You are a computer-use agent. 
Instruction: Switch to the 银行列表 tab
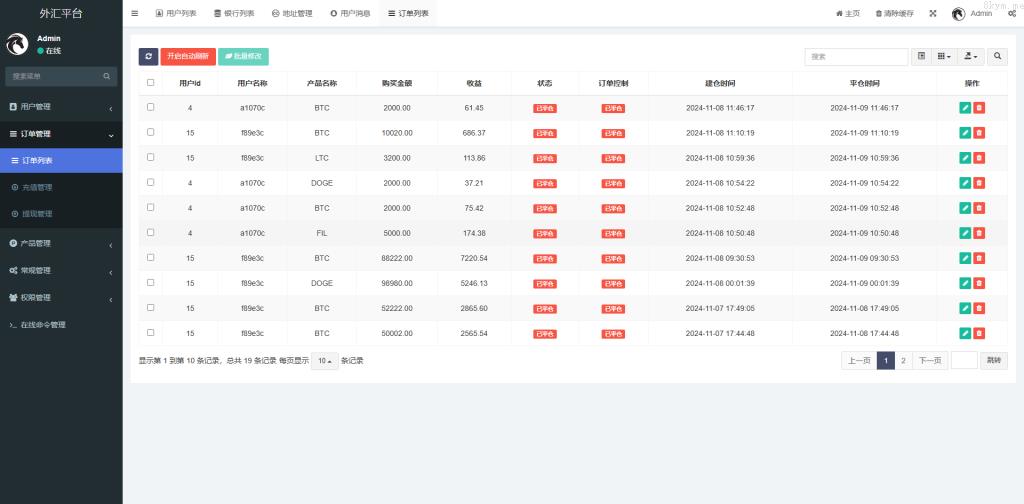point(233,13)
